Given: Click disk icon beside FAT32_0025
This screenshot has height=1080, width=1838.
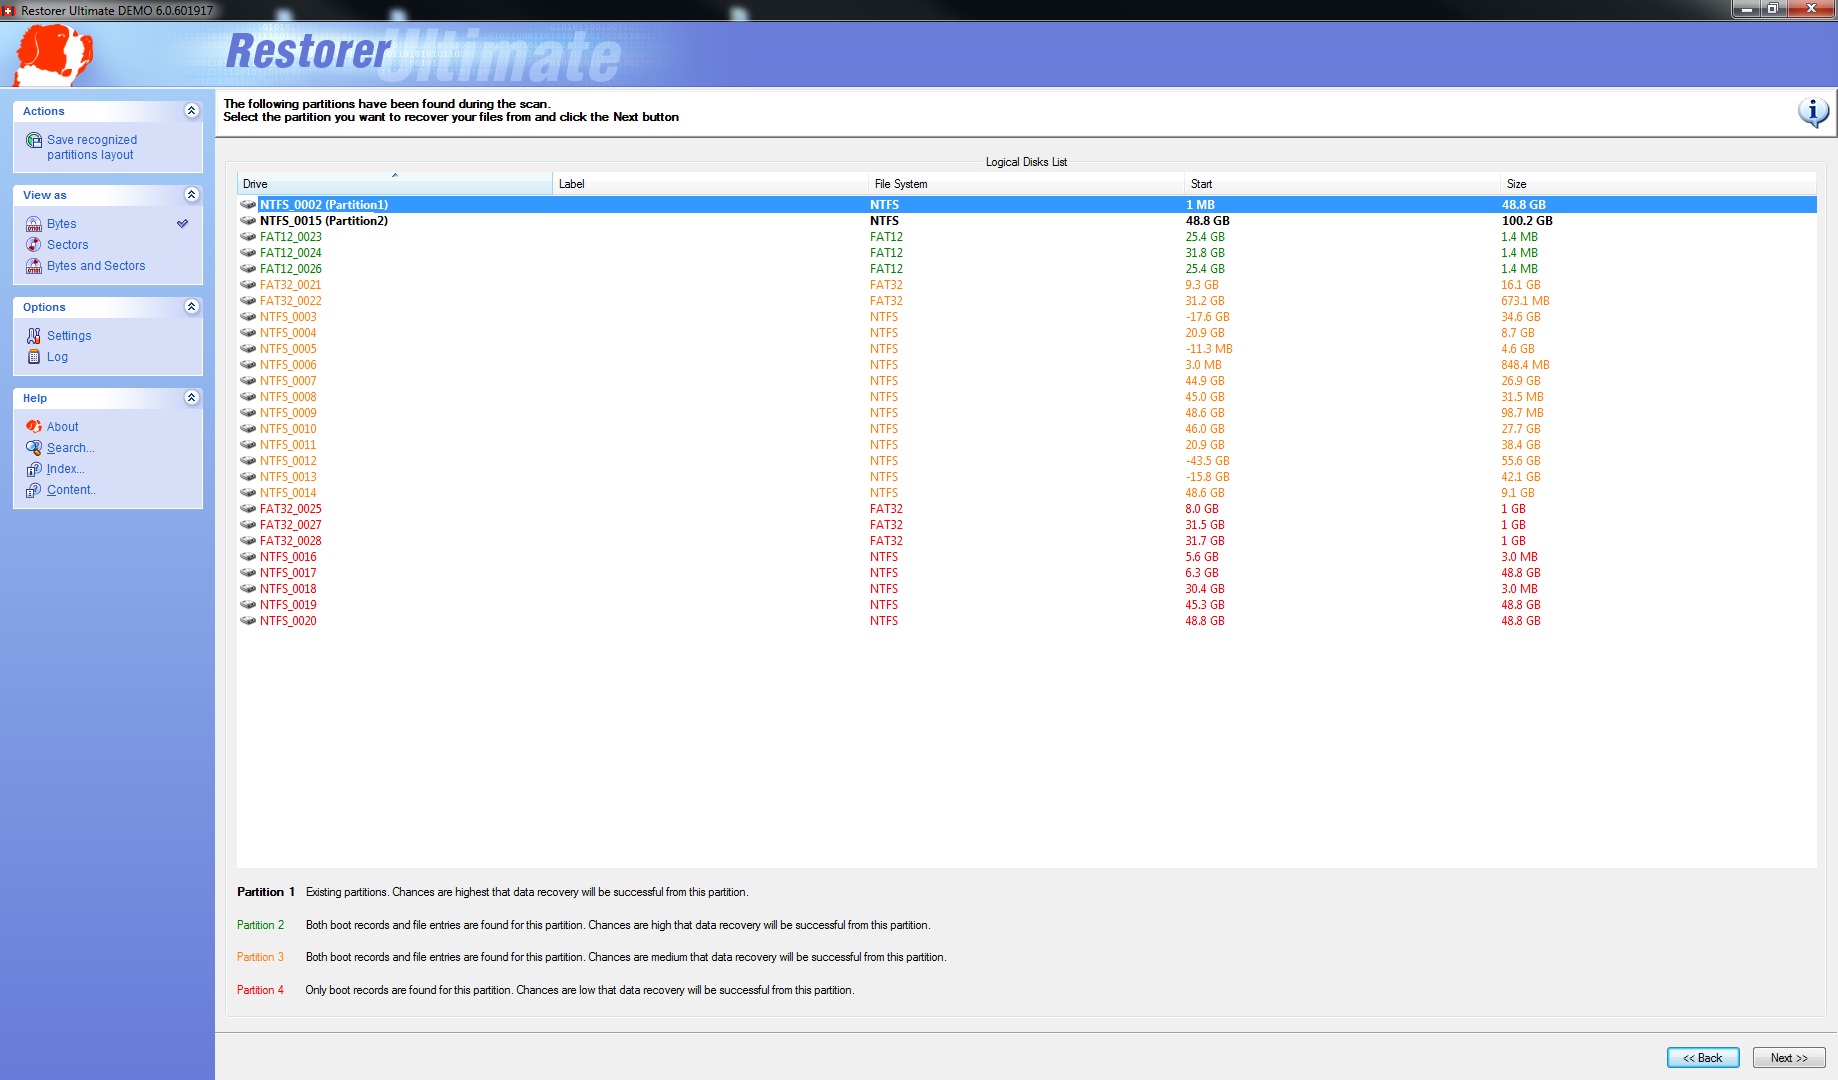Looking at the screenshot, I should [x=248, y=509].
